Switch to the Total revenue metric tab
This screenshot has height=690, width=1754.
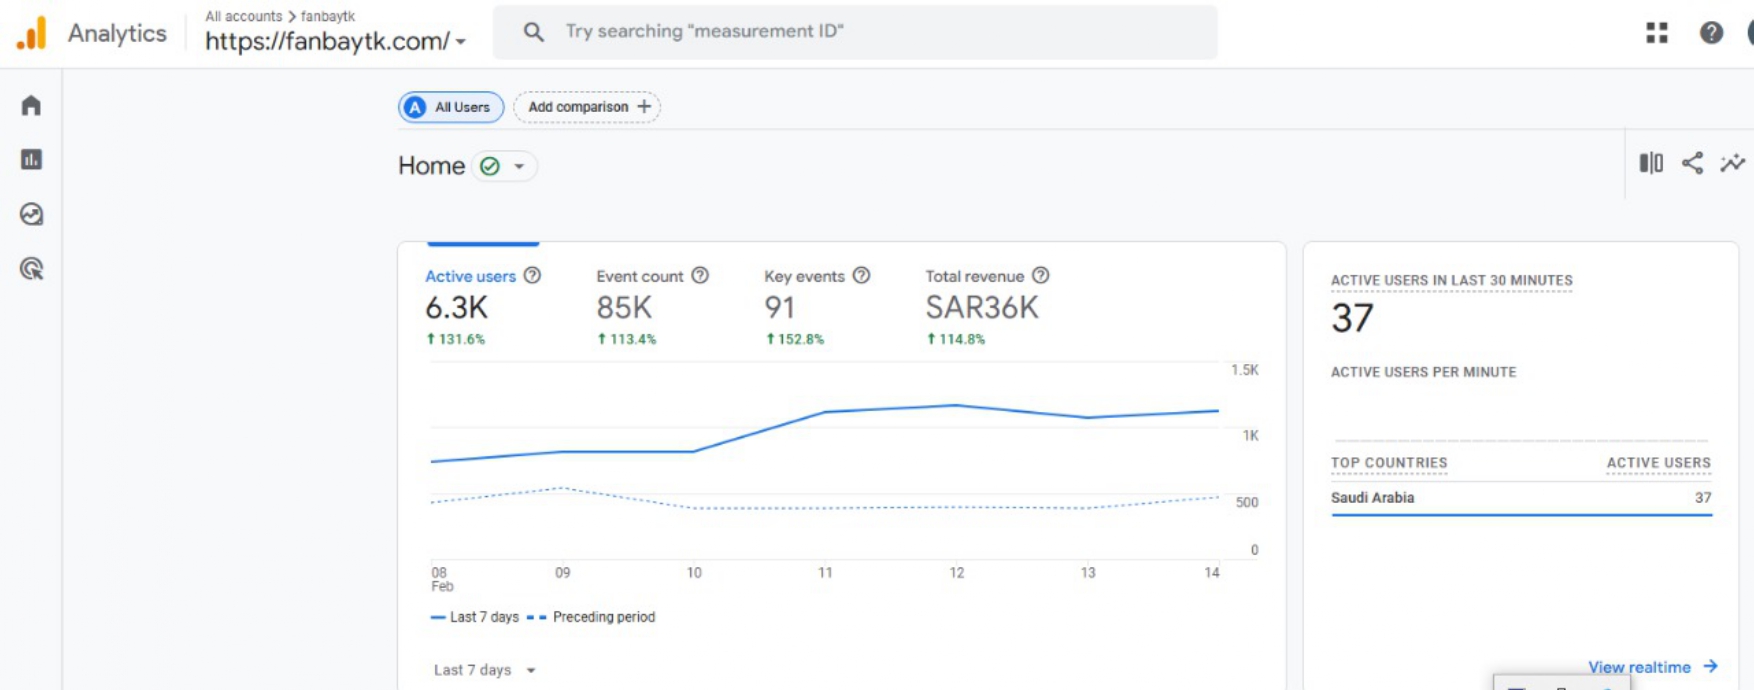tap(974, 276)
